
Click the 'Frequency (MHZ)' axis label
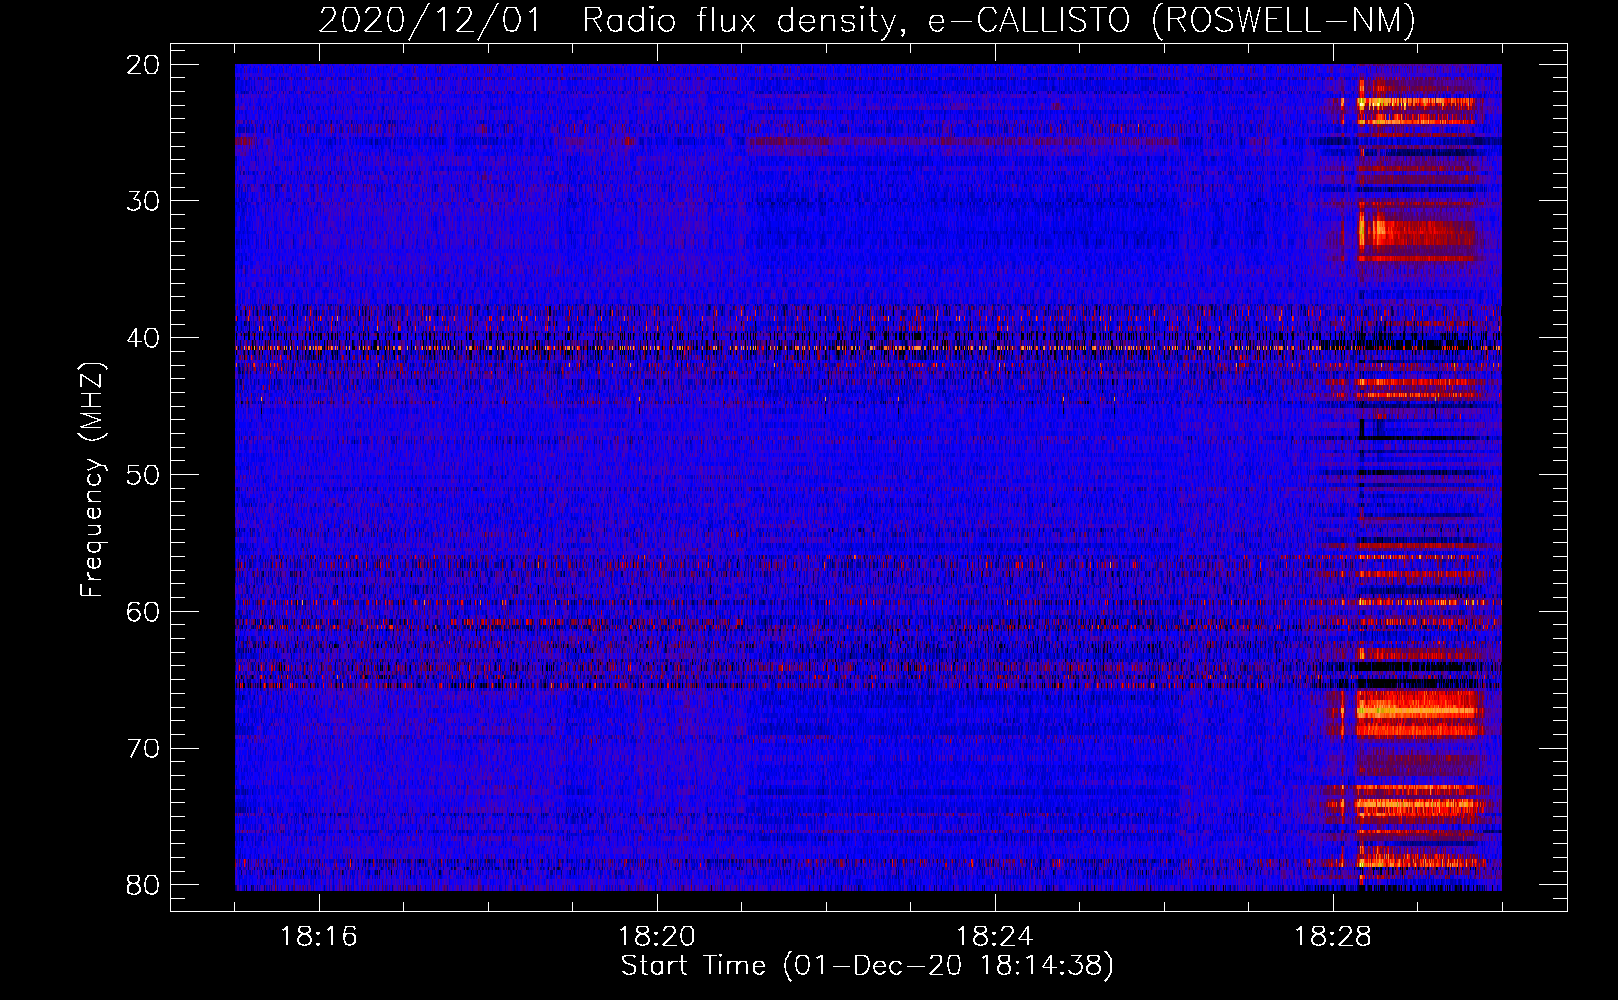pos(92,479)
